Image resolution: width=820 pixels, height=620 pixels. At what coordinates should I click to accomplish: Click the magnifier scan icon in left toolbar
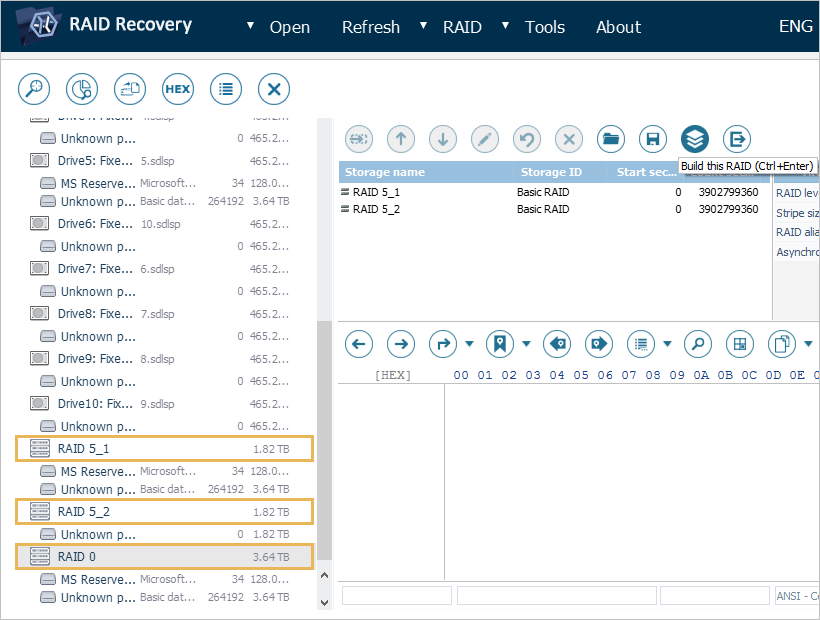coord(34,89)
